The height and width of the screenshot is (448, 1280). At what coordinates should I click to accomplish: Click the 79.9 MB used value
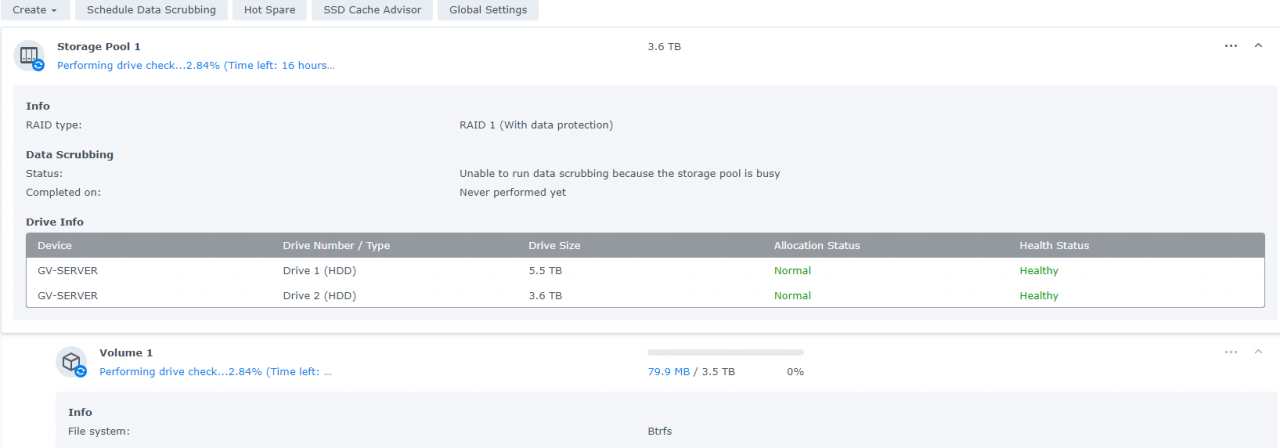(x=669, y=371)
